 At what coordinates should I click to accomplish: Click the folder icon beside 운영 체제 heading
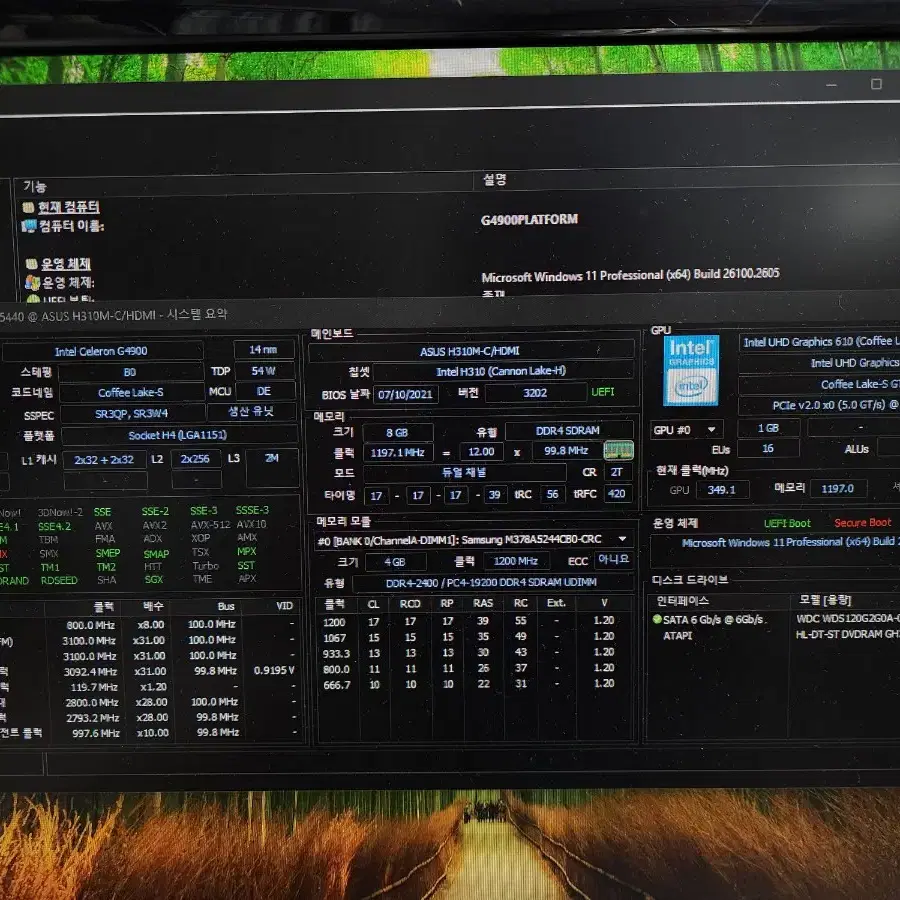(x=32, y=264)
